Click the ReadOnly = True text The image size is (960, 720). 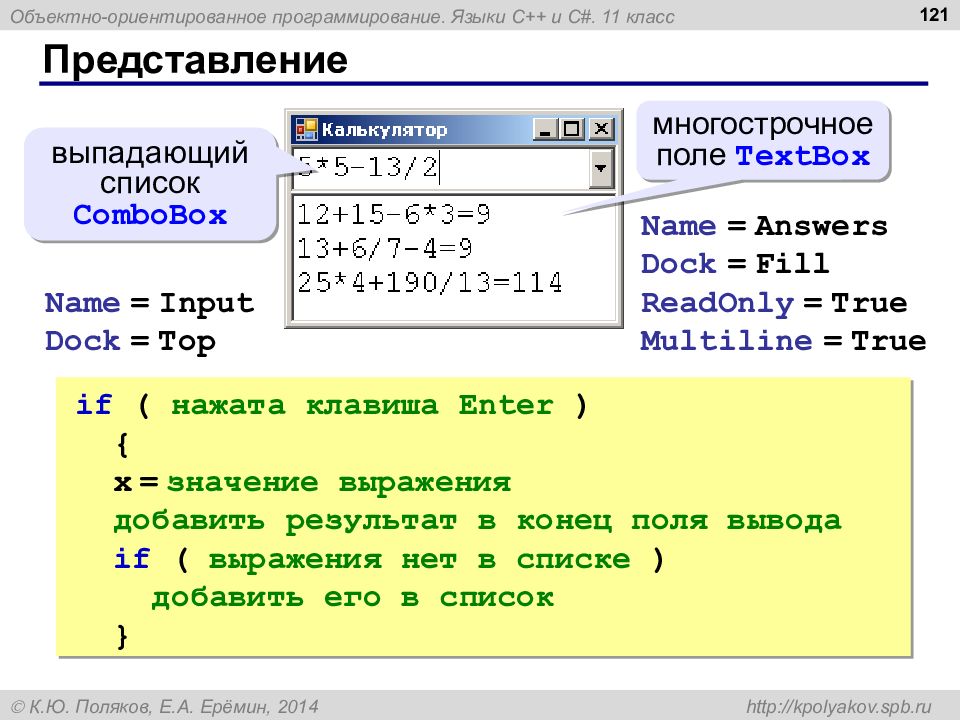[774, 304]
